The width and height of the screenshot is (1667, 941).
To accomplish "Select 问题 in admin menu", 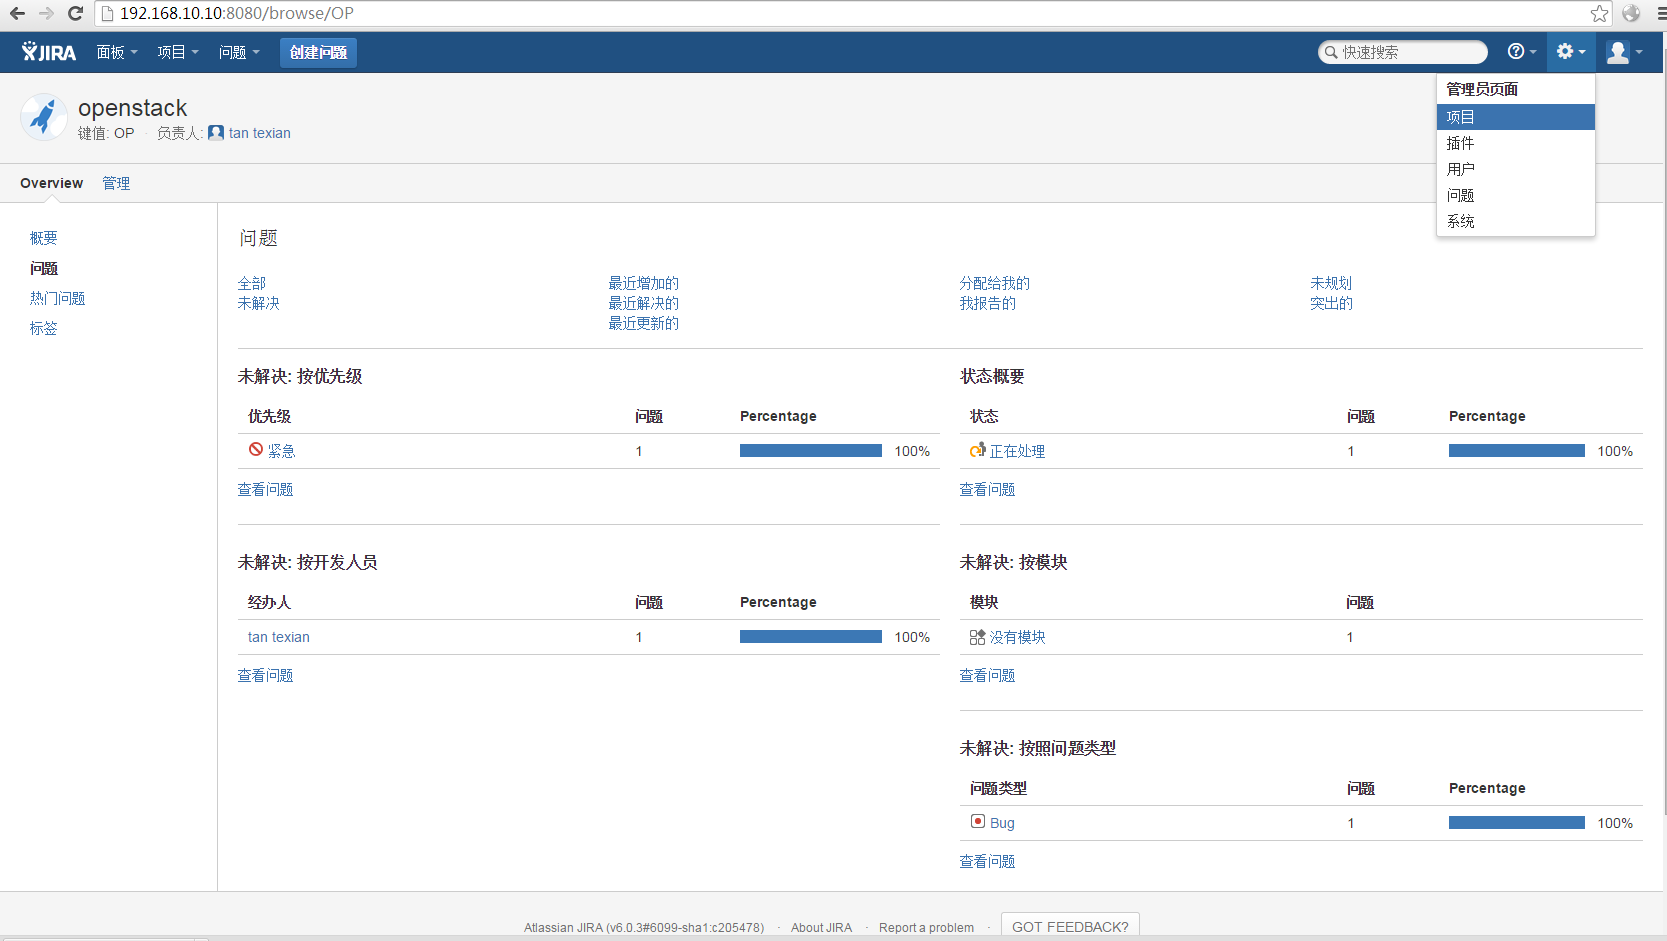I will coord(1516,195).
